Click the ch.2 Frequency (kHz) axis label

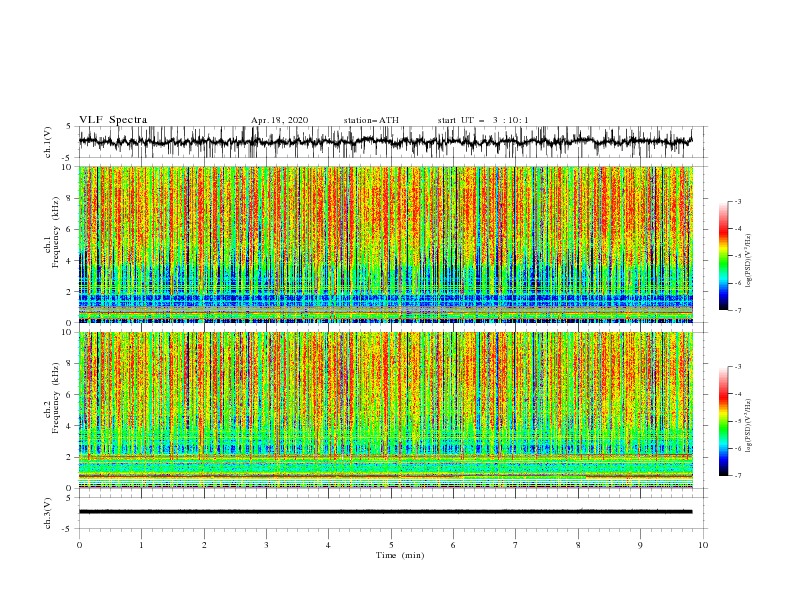tap(52, 398)
